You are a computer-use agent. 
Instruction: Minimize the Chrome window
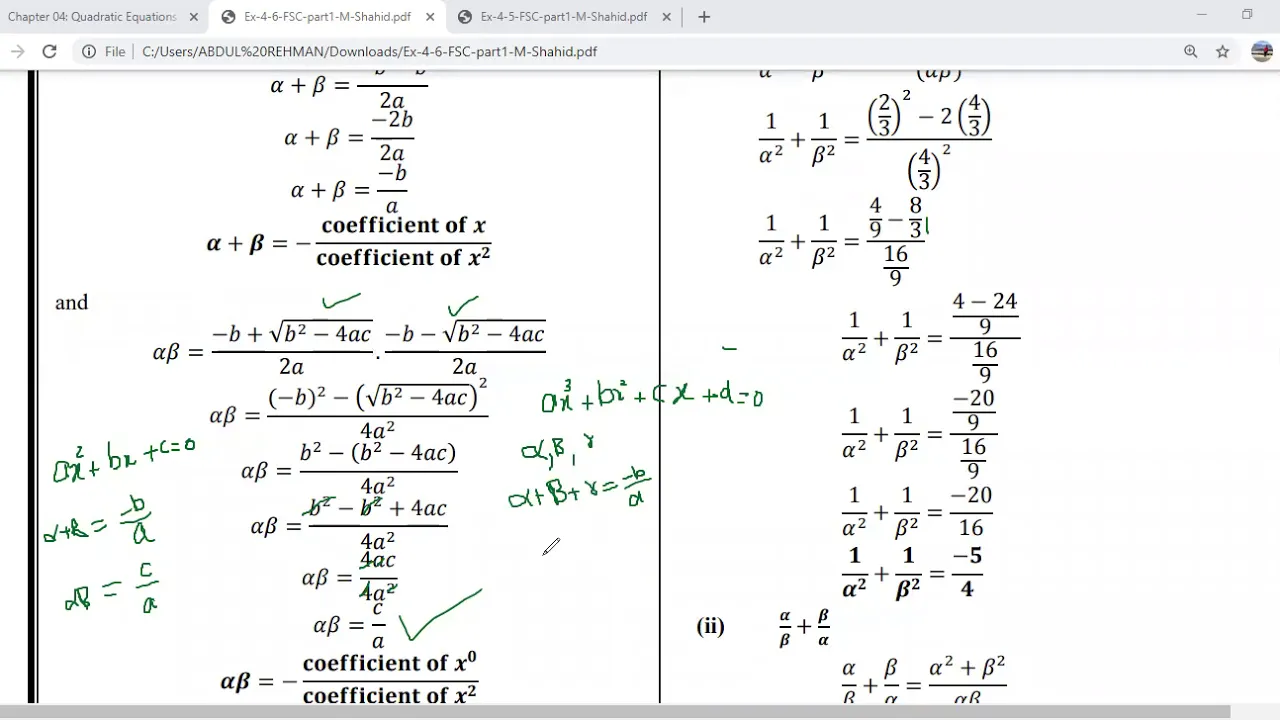point(1202,15)
